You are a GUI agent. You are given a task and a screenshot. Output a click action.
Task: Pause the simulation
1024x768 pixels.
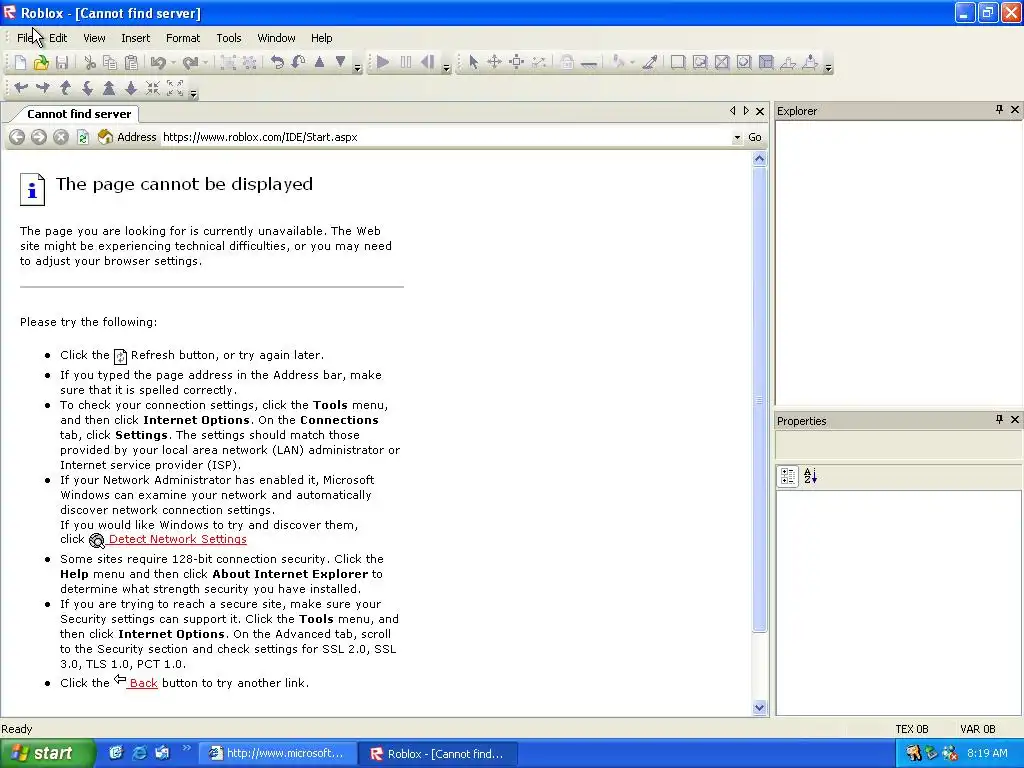pos(406,63)
